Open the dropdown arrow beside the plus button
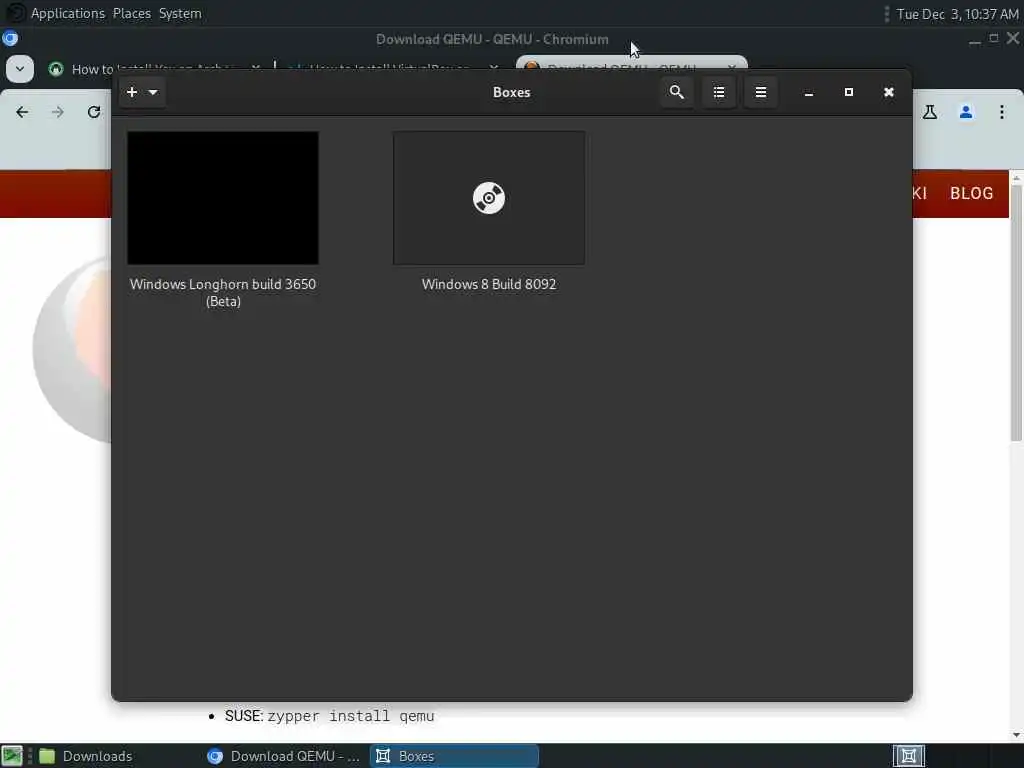The image size is (1024, 768). [153, 92]
